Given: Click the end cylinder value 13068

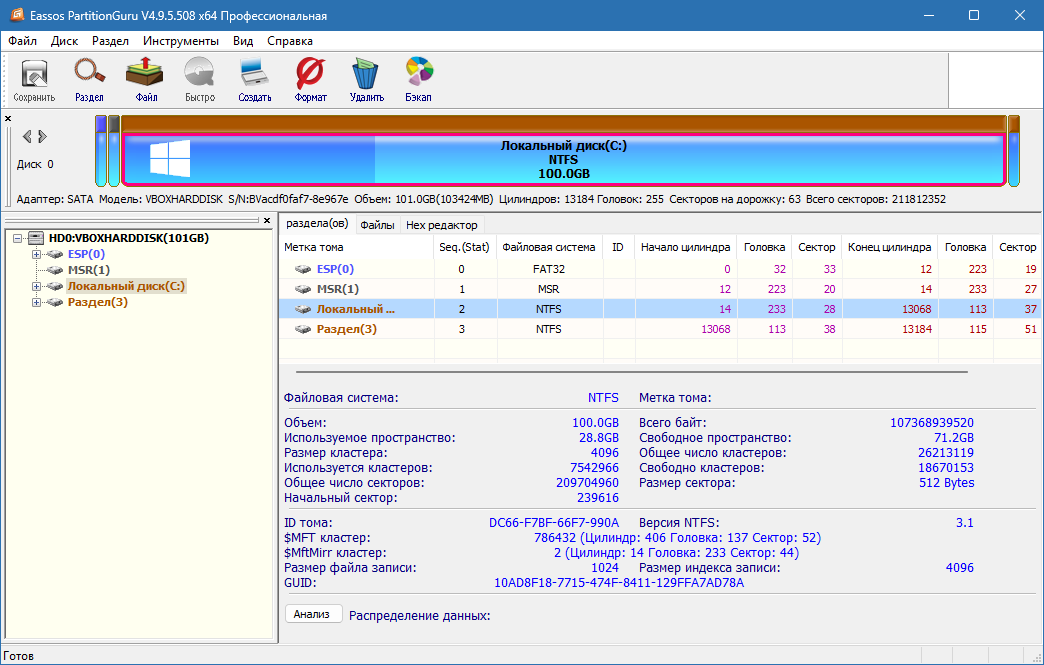Looking at the screenshot, I should (917, 309).
